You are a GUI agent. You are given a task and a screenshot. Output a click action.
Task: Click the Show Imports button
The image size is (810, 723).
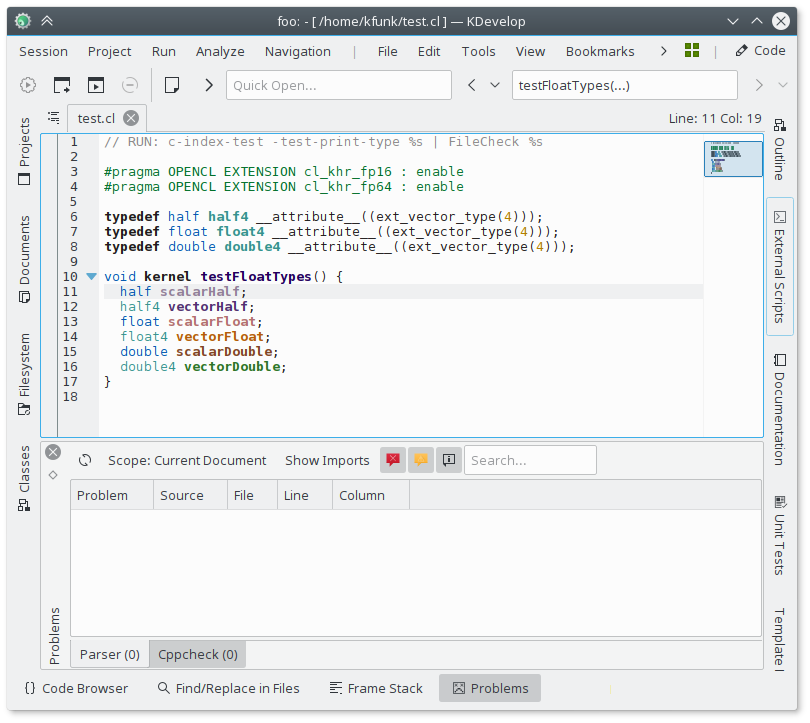pos(327,460)
